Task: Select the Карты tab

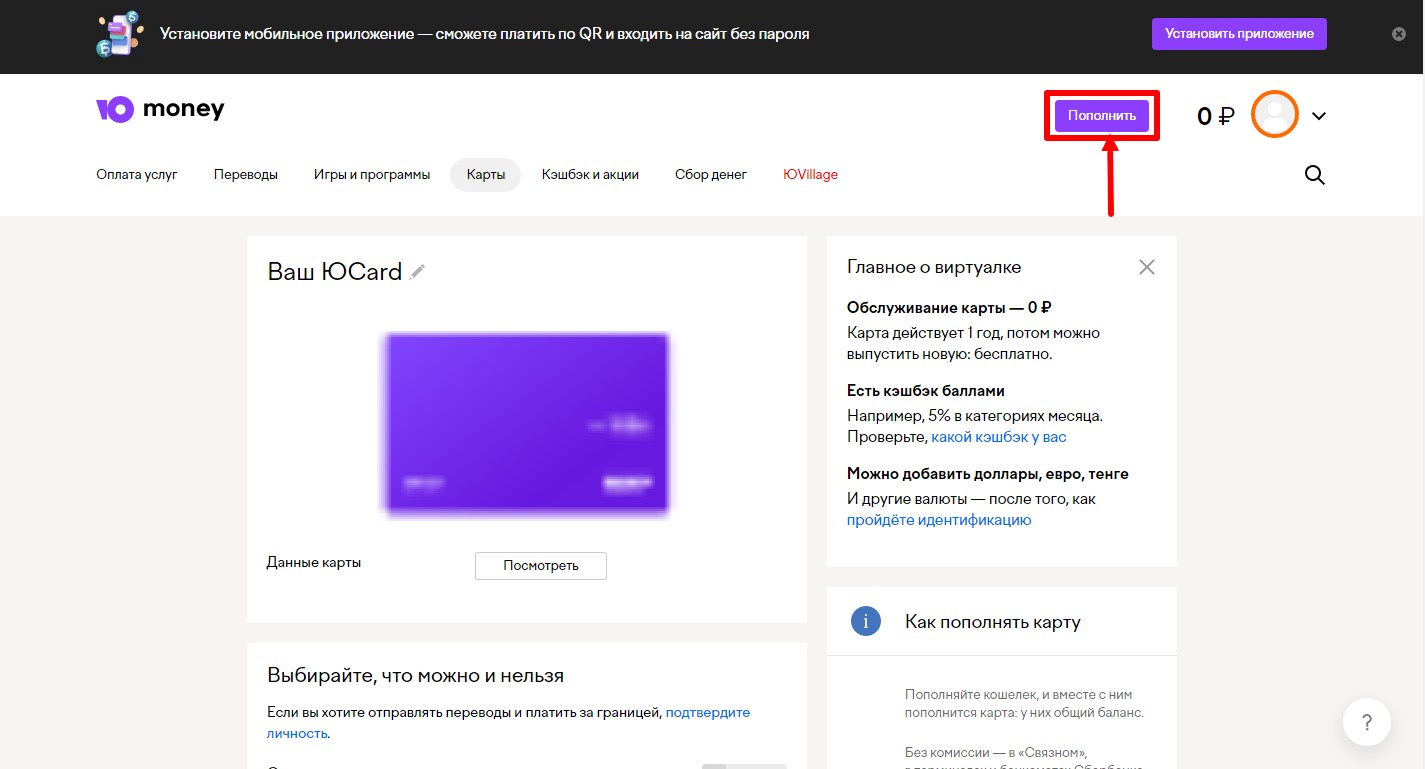Action: pos(486,174)
